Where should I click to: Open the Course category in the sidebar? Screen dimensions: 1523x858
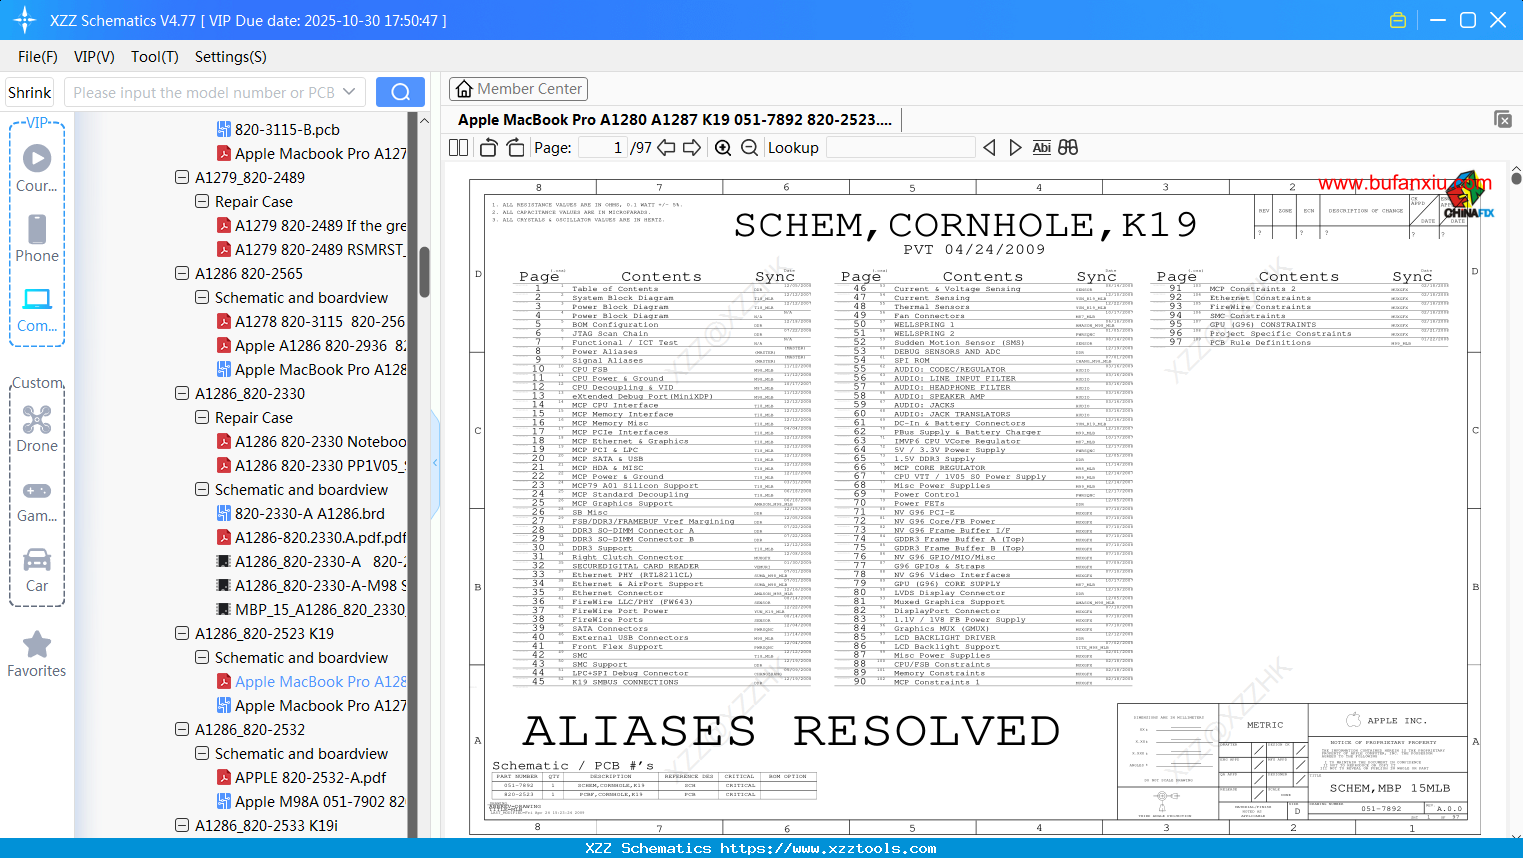pos(37,168)
